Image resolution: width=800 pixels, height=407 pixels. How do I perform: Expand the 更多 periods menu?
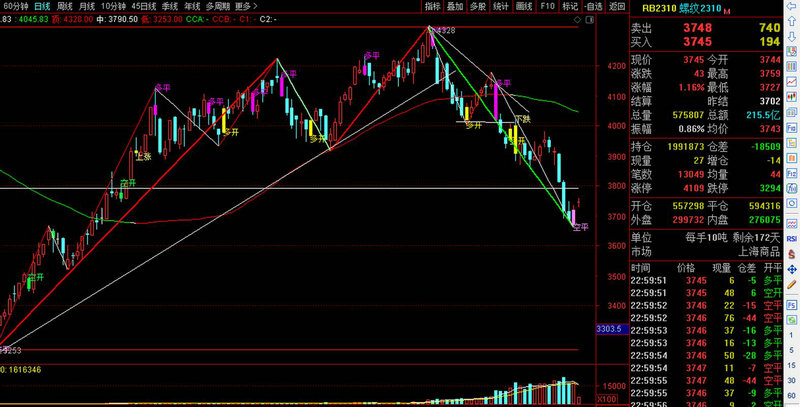245,6
